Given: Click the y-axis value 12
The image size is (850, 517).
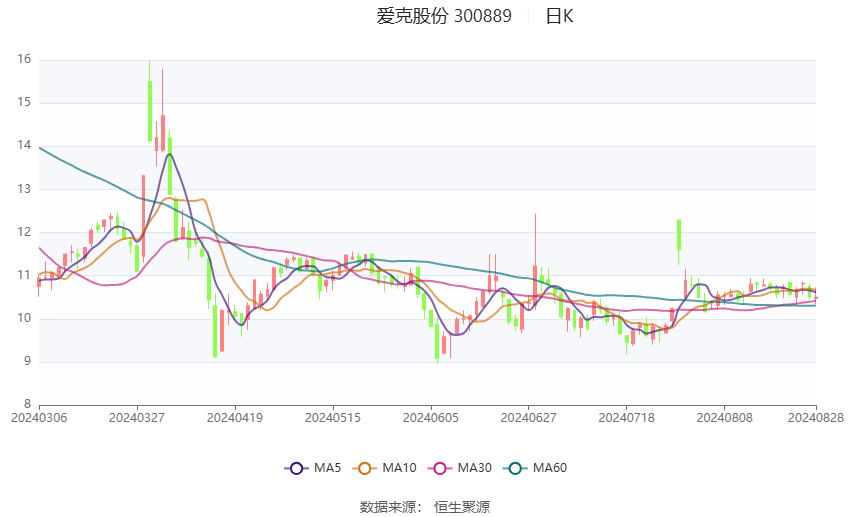Looking at the screenshot, I should (24, 231).
